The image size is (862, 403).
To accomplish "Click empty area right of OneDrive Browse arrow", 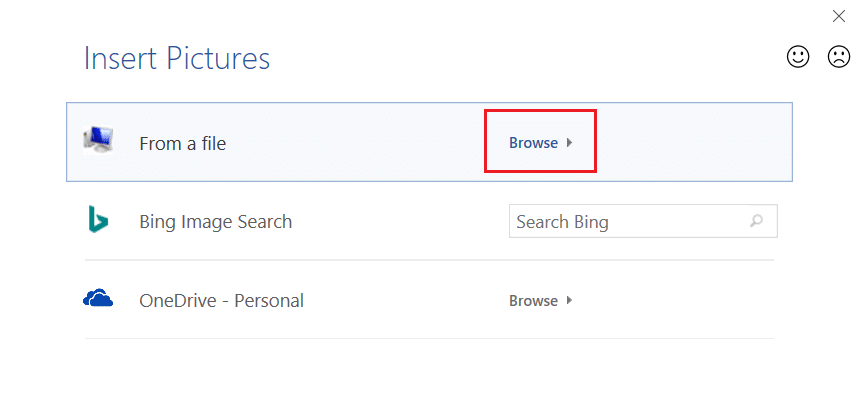I will tap(673, 300).
